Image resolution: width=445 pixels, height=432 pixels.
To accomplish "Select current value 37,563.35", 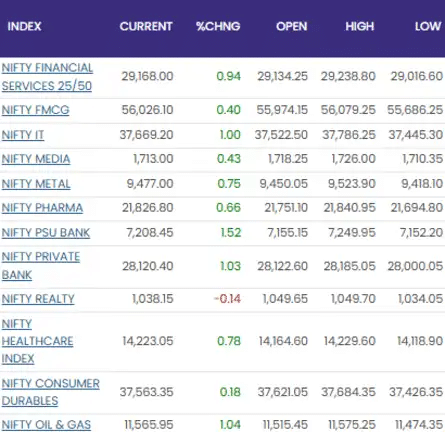I will coord(147,392).
